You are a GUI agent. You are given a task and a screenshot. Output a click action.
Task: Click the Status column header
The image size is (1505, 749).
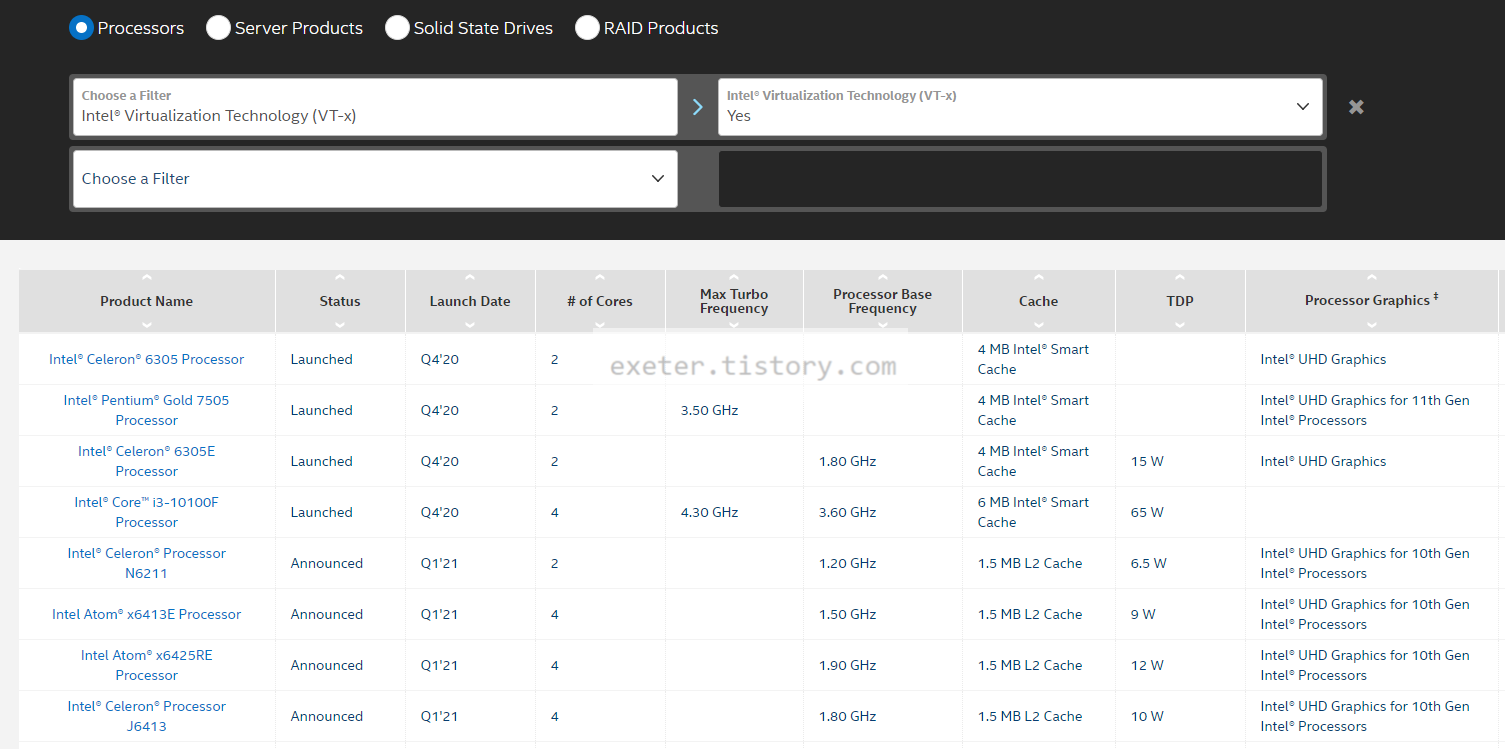(x=340, y=301)
